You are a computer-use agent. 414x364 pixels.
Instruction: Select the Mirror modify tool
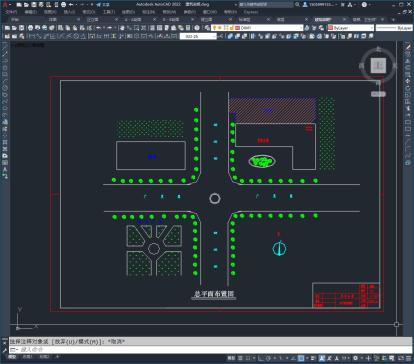[408, 61]
